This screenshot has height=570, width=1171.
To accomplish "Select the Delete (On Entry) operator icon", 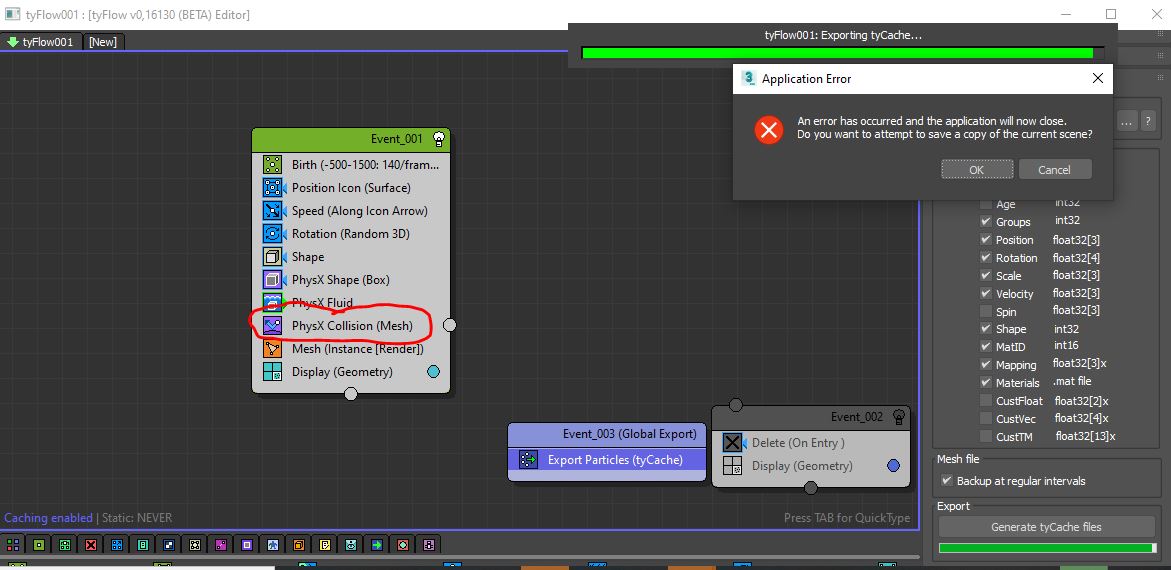I will click(x=733, y=443).
